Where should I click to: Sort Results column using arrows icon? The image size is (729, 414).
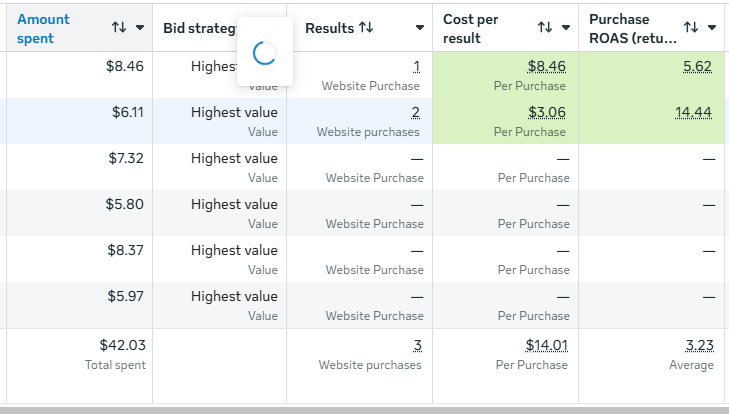coord(366,27)
